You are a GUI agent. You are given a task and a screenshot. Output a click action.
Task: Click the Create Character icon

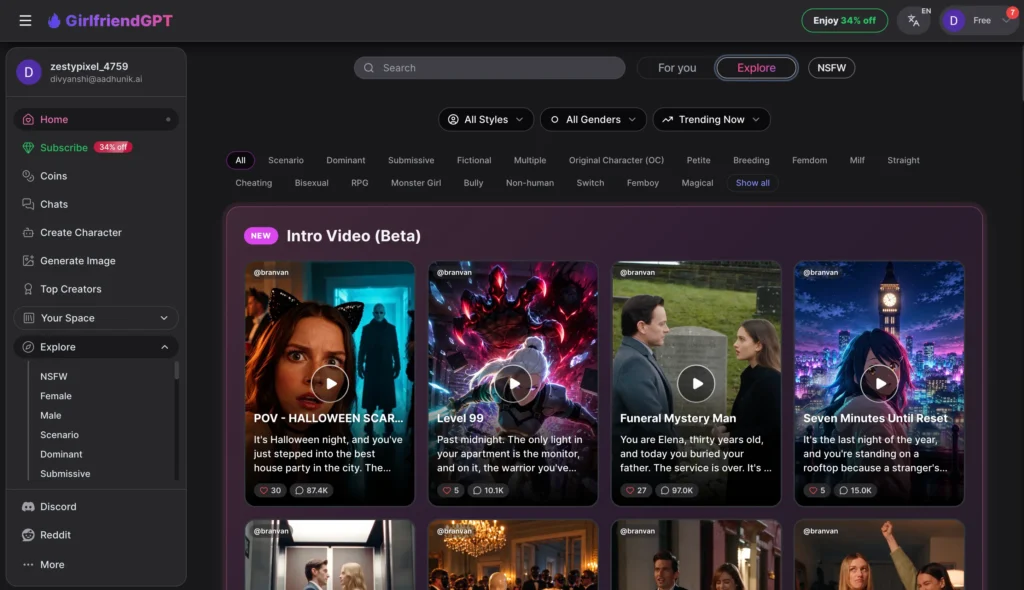point(28,233)
